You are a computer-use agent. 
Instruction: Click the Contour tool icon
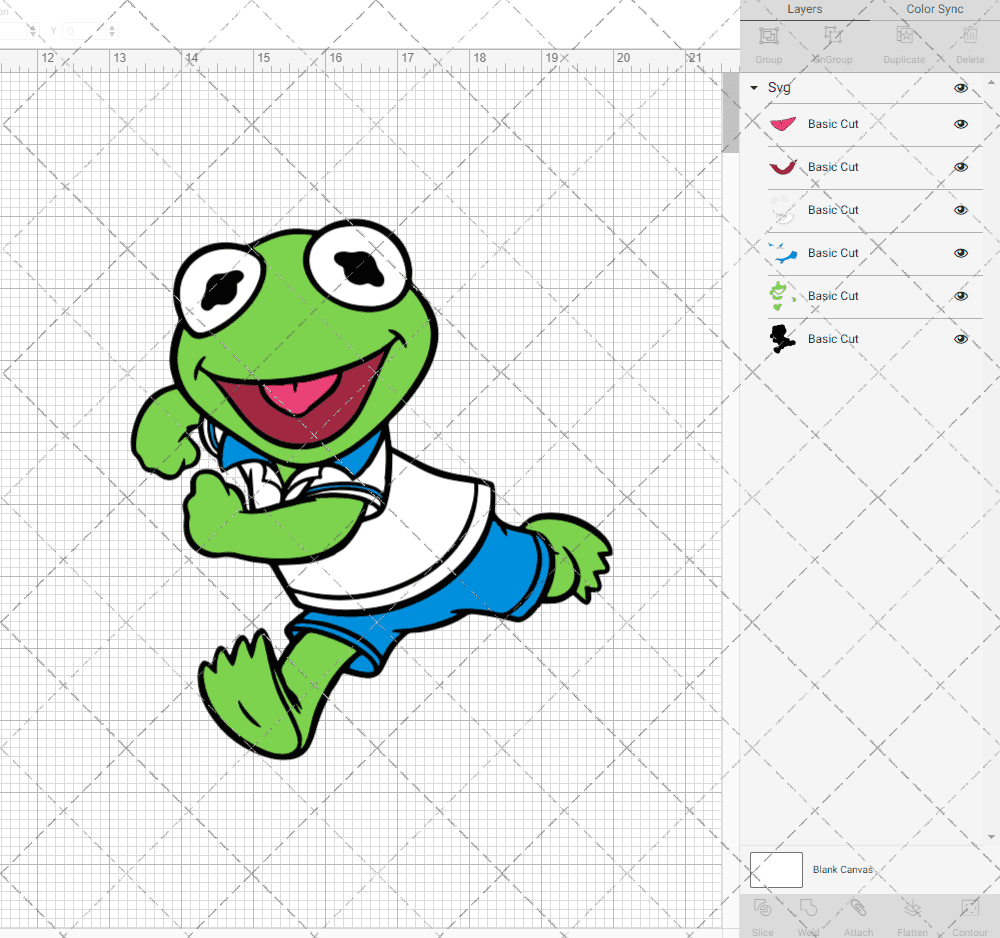tap(969, 908)
